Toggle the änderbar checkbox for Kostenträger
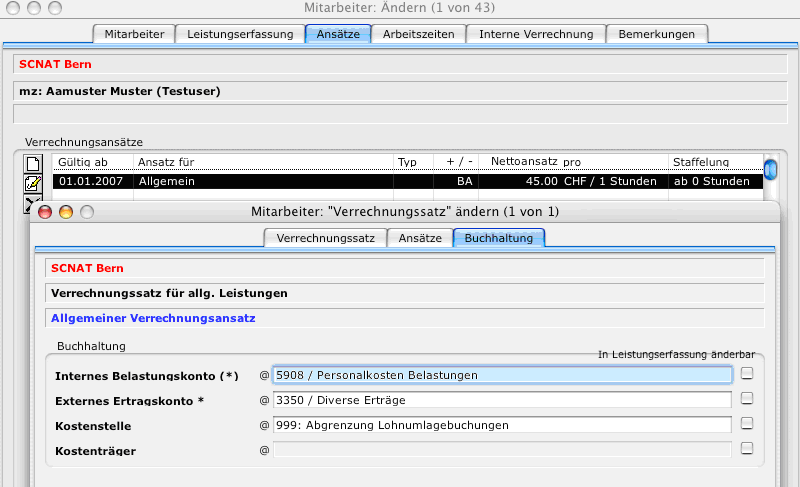The image size is (800, 487). coord(747,449)
